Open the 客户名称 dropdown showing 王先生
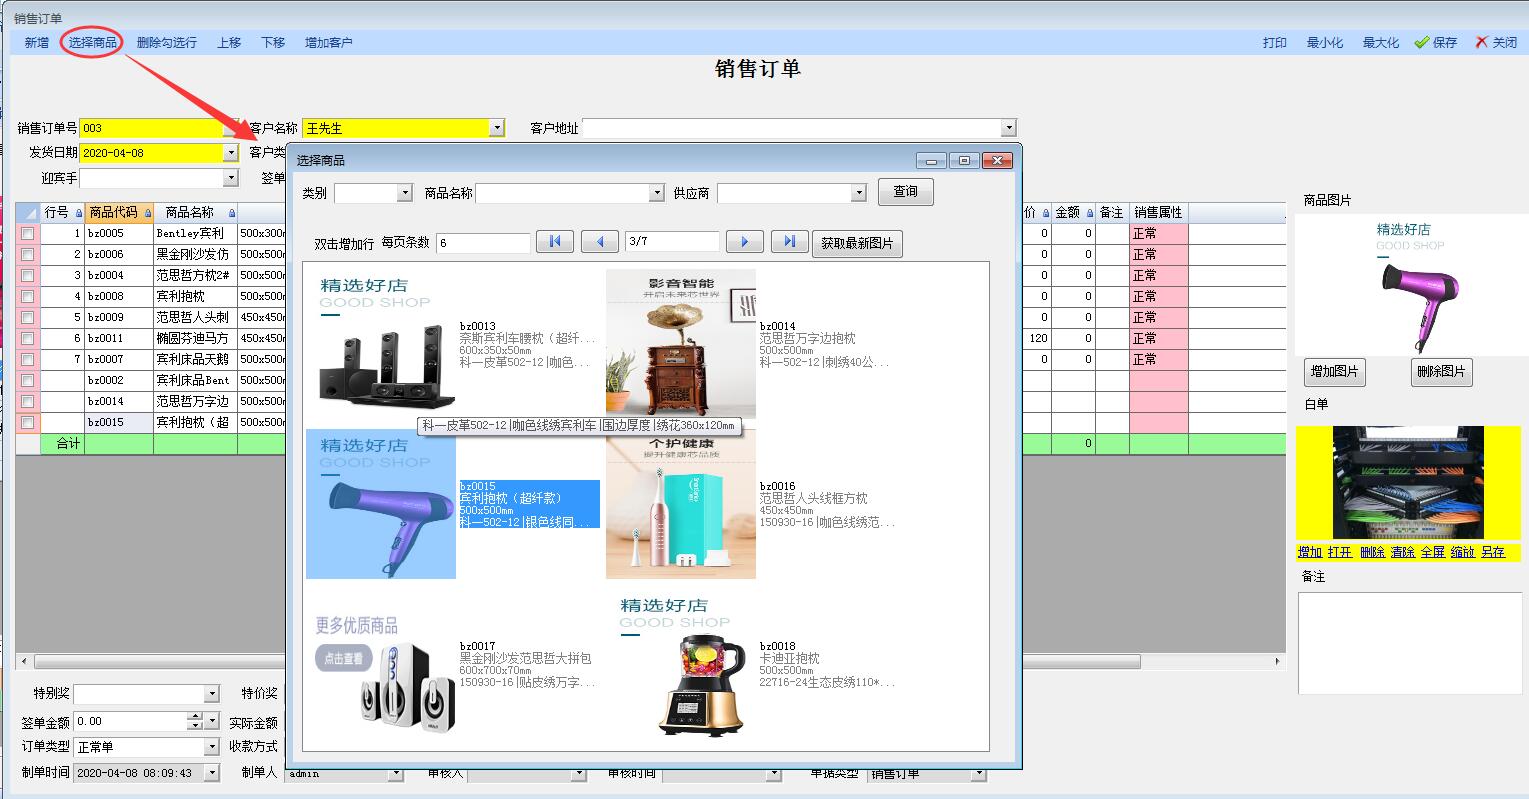This screenshot has width=1529, height=799. (497, 128)
